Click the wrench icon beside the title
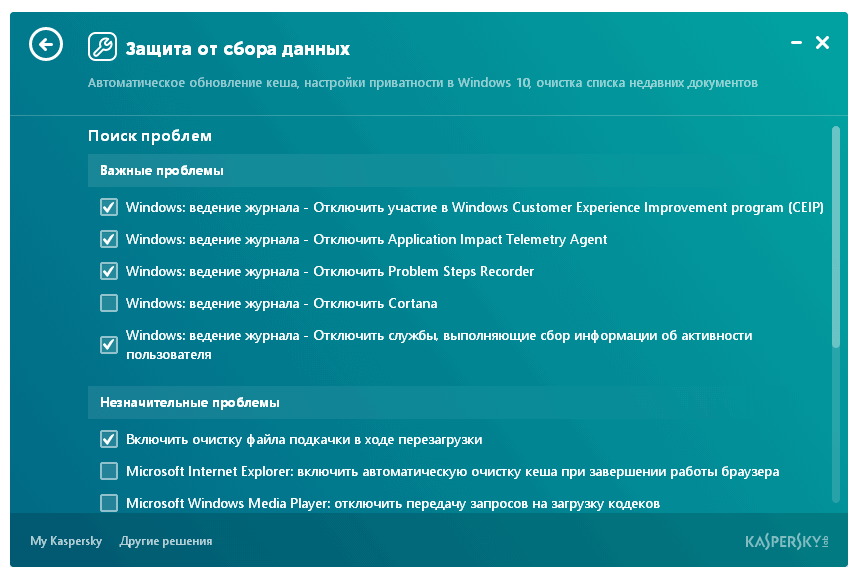Viewport: 857px width, 579px height. click(x=102, y=47)
